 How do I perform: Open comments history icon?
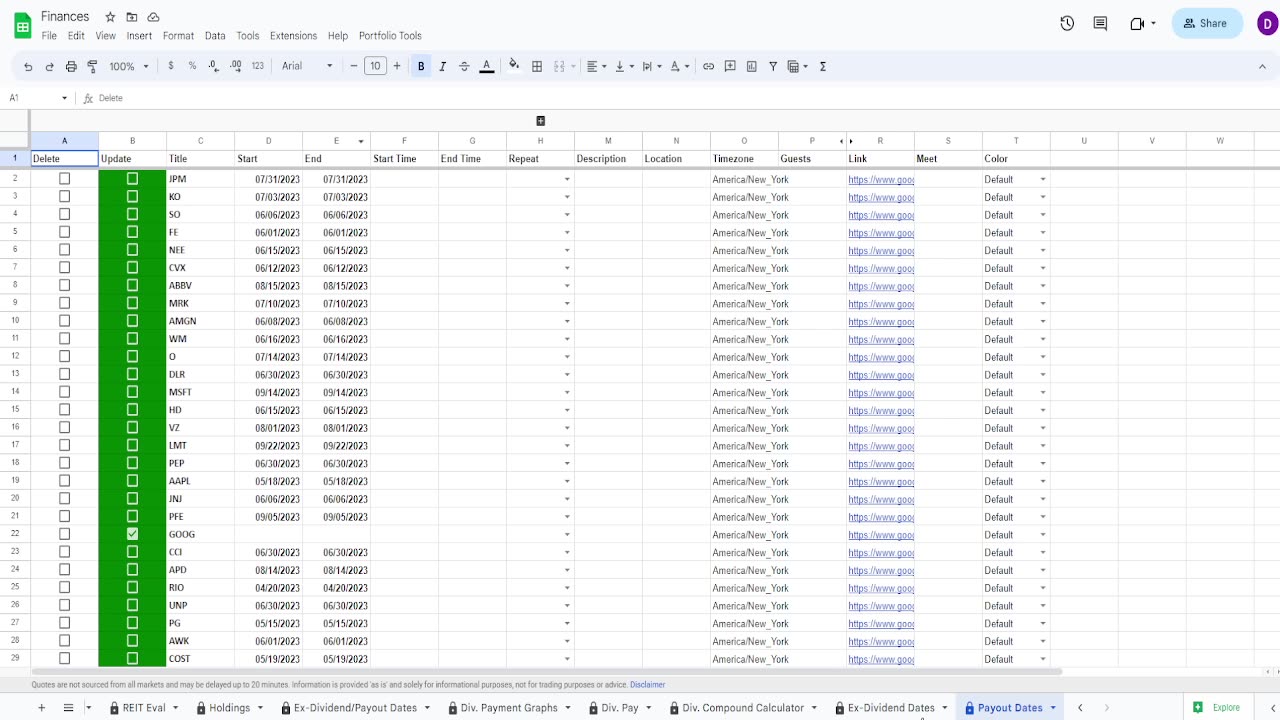tap(1100, 23)
